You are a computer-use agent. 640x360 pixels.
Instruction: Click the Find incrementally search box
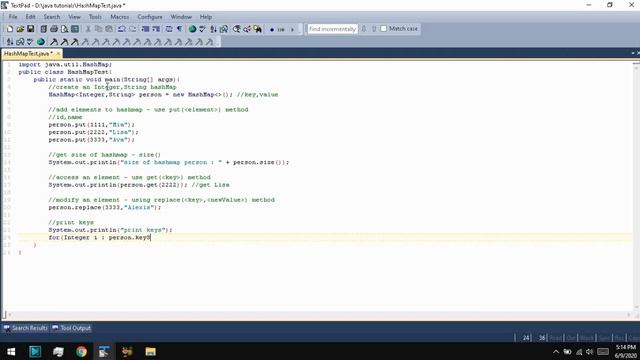tap(332, 29)
